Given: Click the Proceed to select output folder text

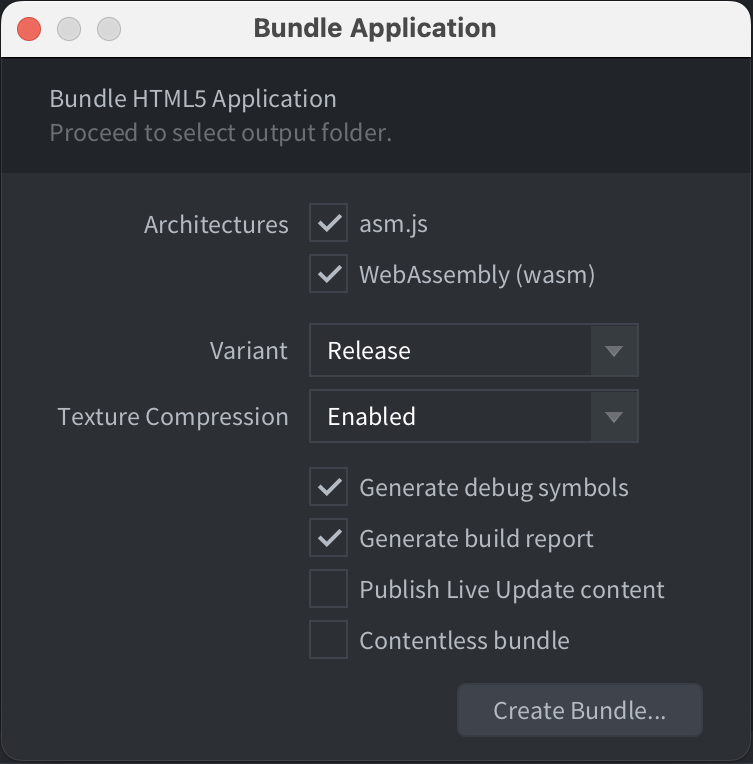Looking at the screenshot, I should click(220, 132).
